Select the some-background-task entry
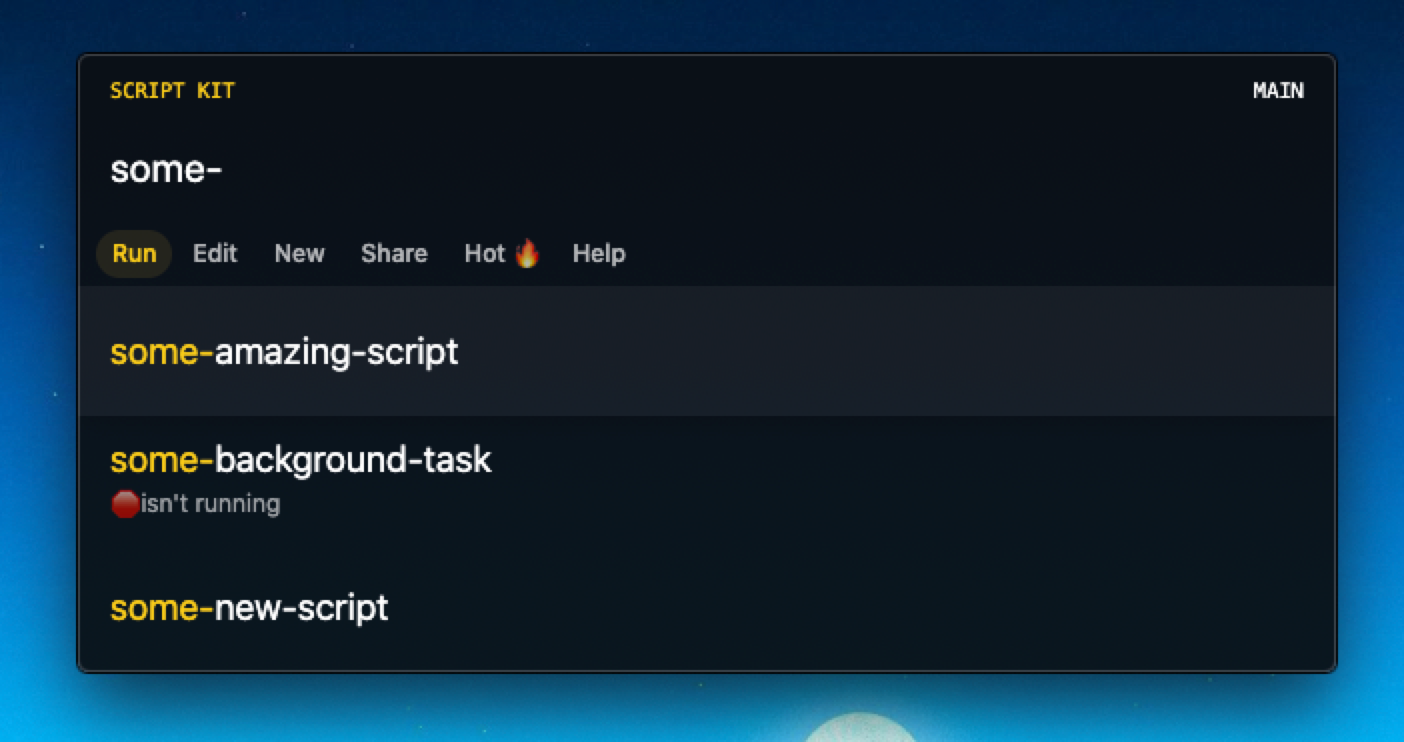The width and height of the screenshot is (1404, 742). [x=706, y=480]
